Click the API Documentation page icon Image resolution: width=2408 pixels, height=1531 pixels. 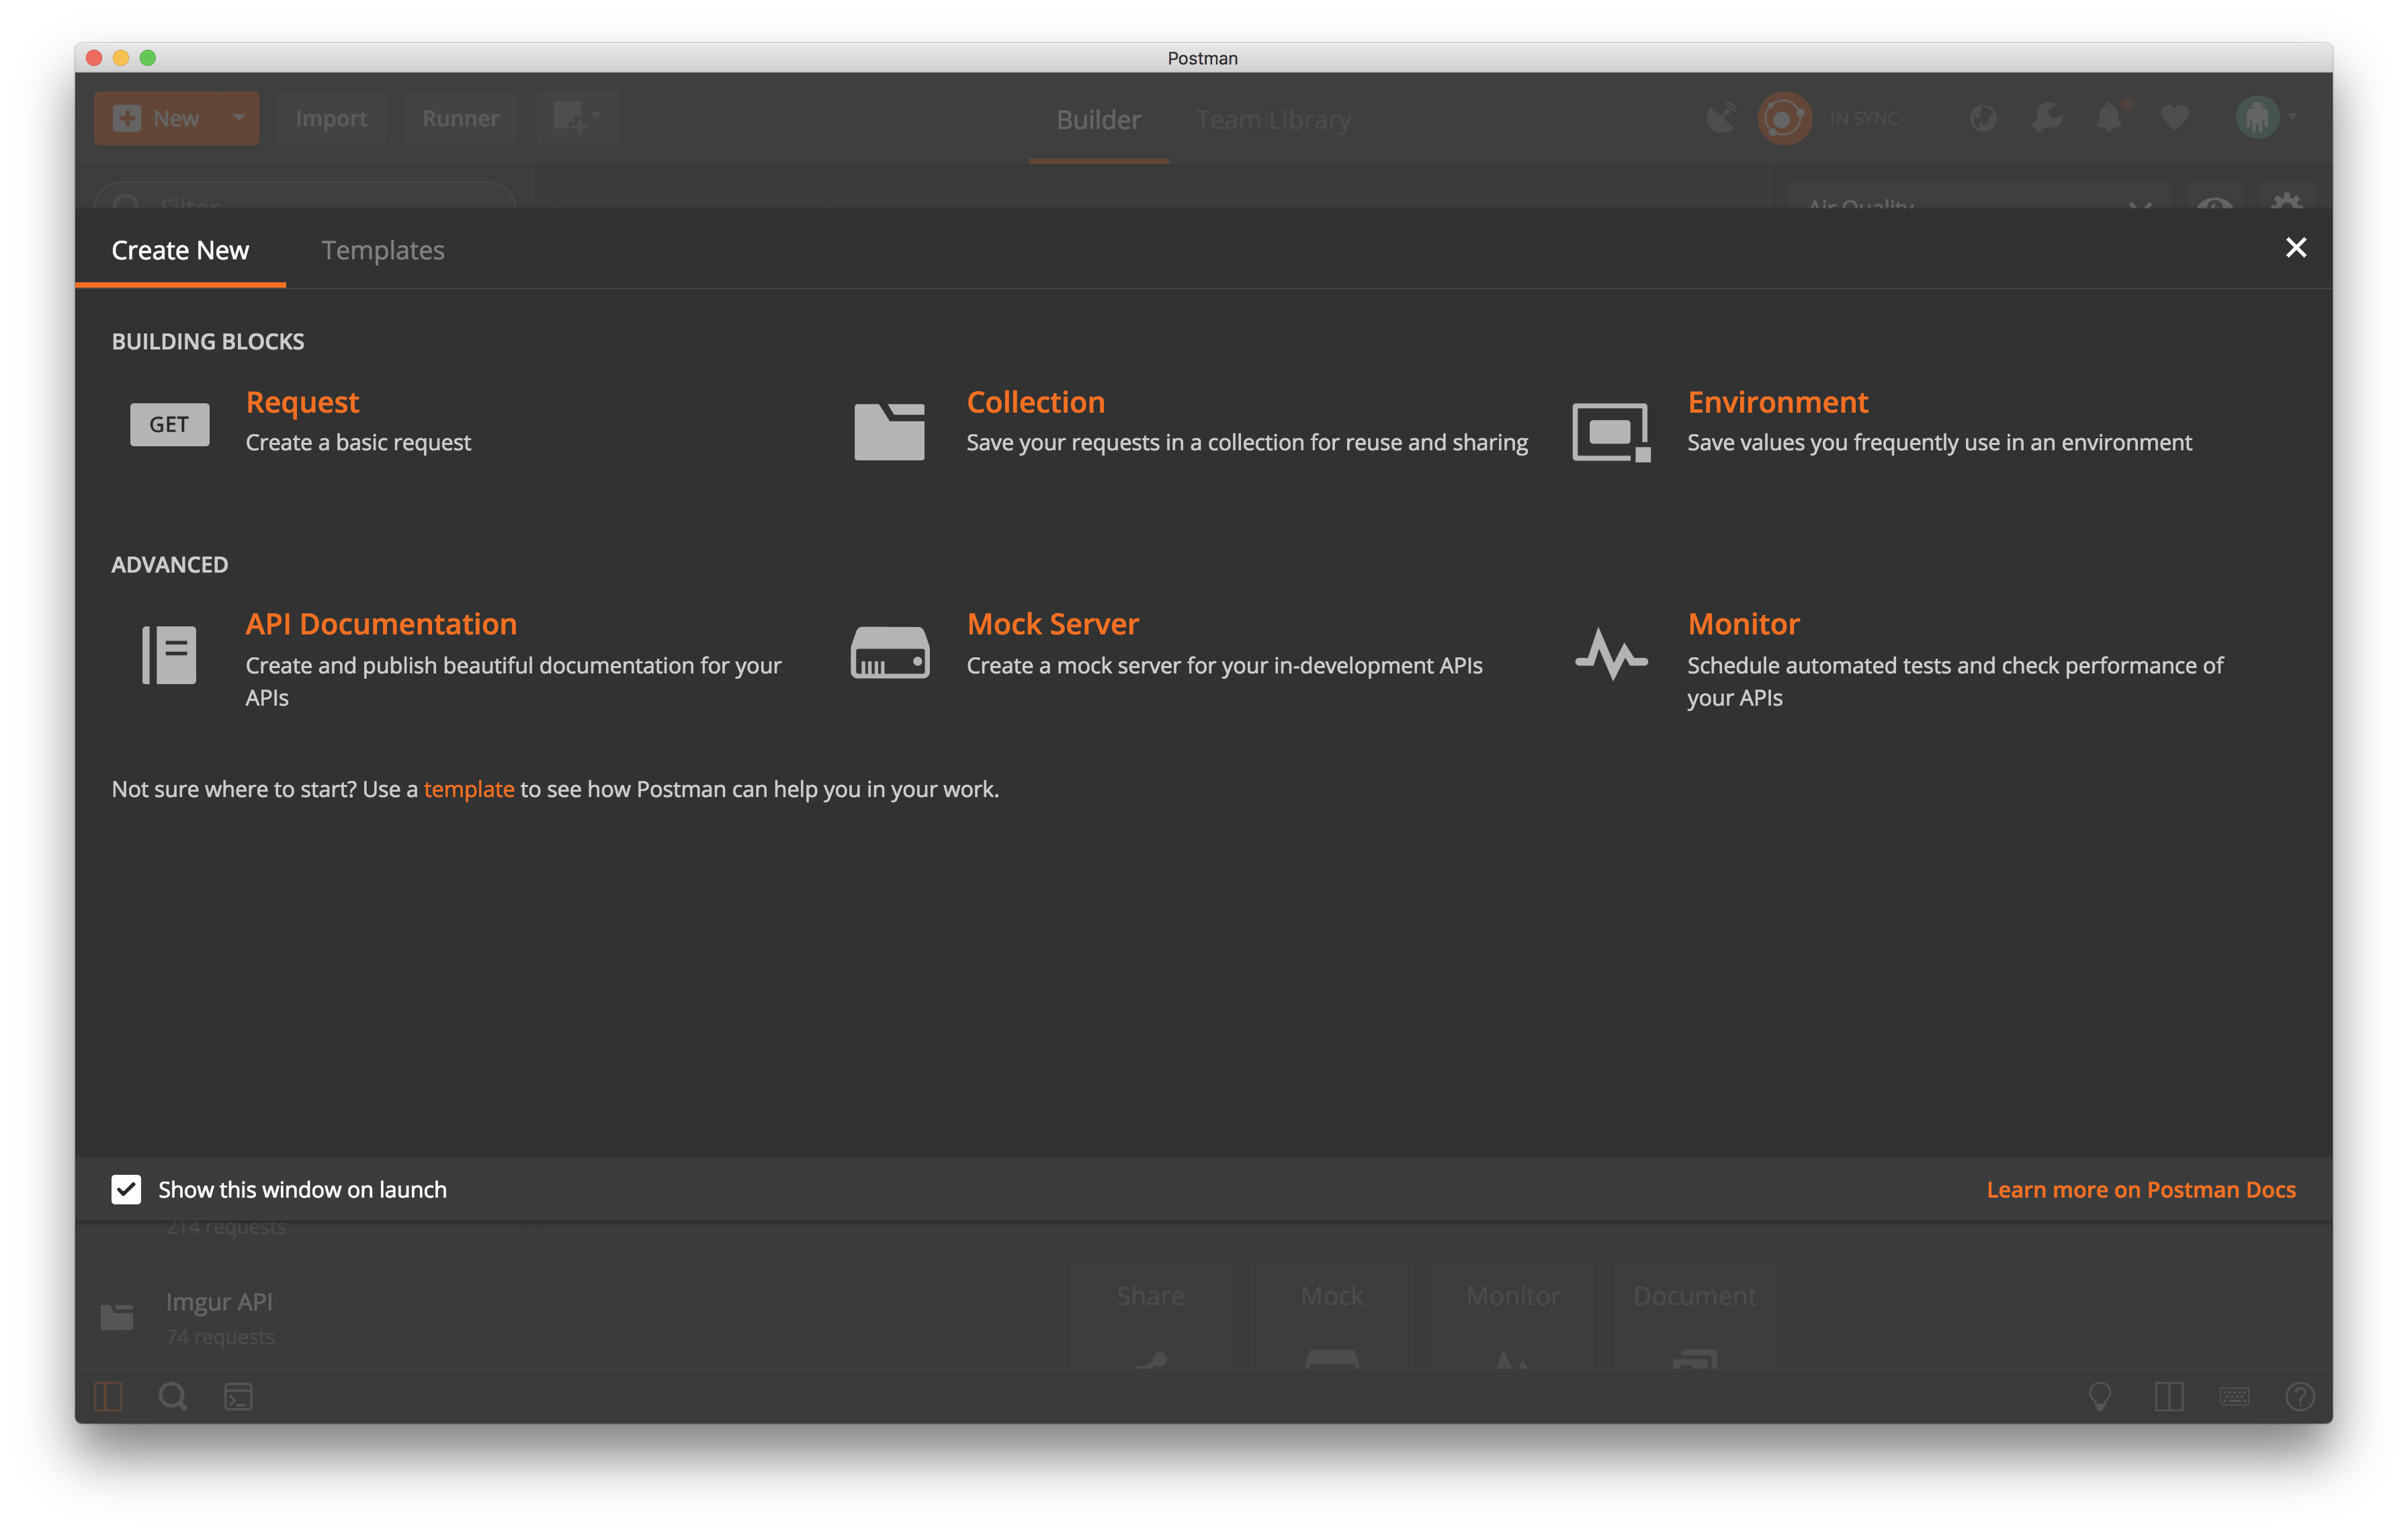point(169,655)
